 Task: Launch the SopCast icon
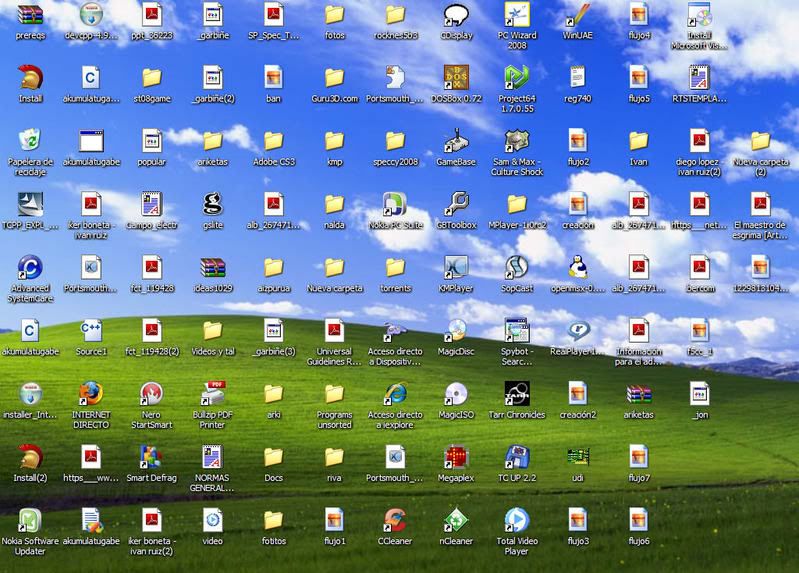[x=517, y=267]
